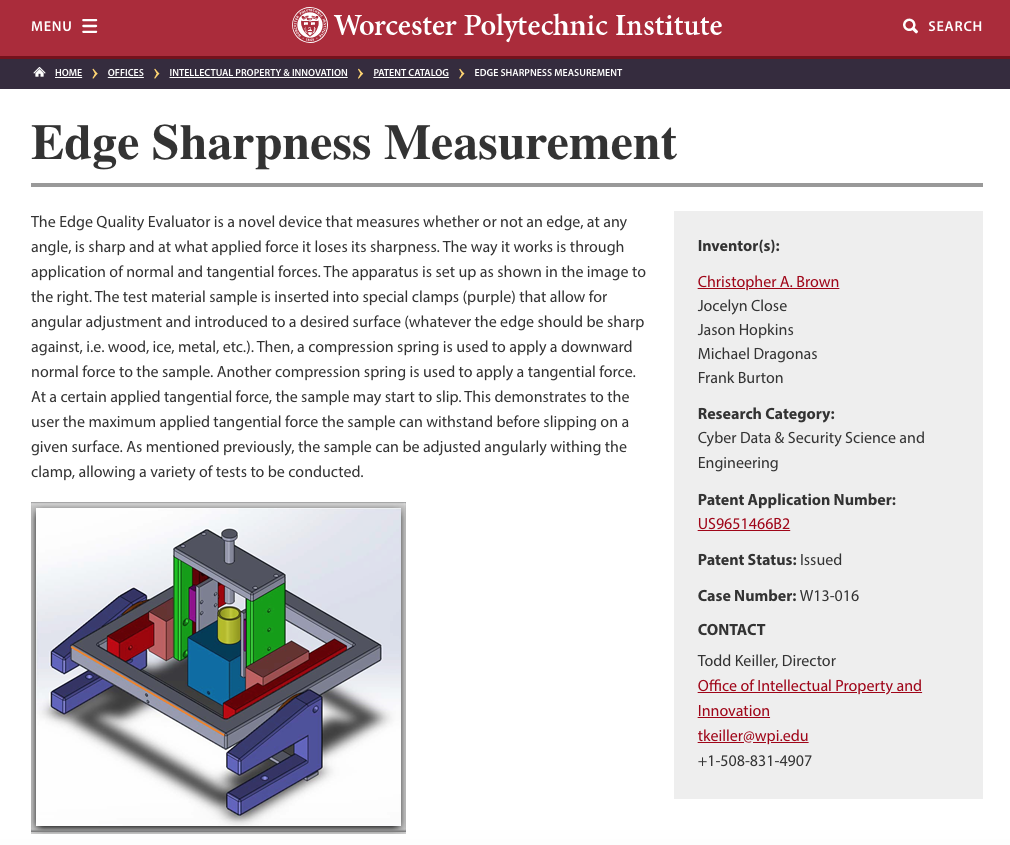Open the MENU label in header
Viewport: 1010px width, 845px height.
(51, 26)
